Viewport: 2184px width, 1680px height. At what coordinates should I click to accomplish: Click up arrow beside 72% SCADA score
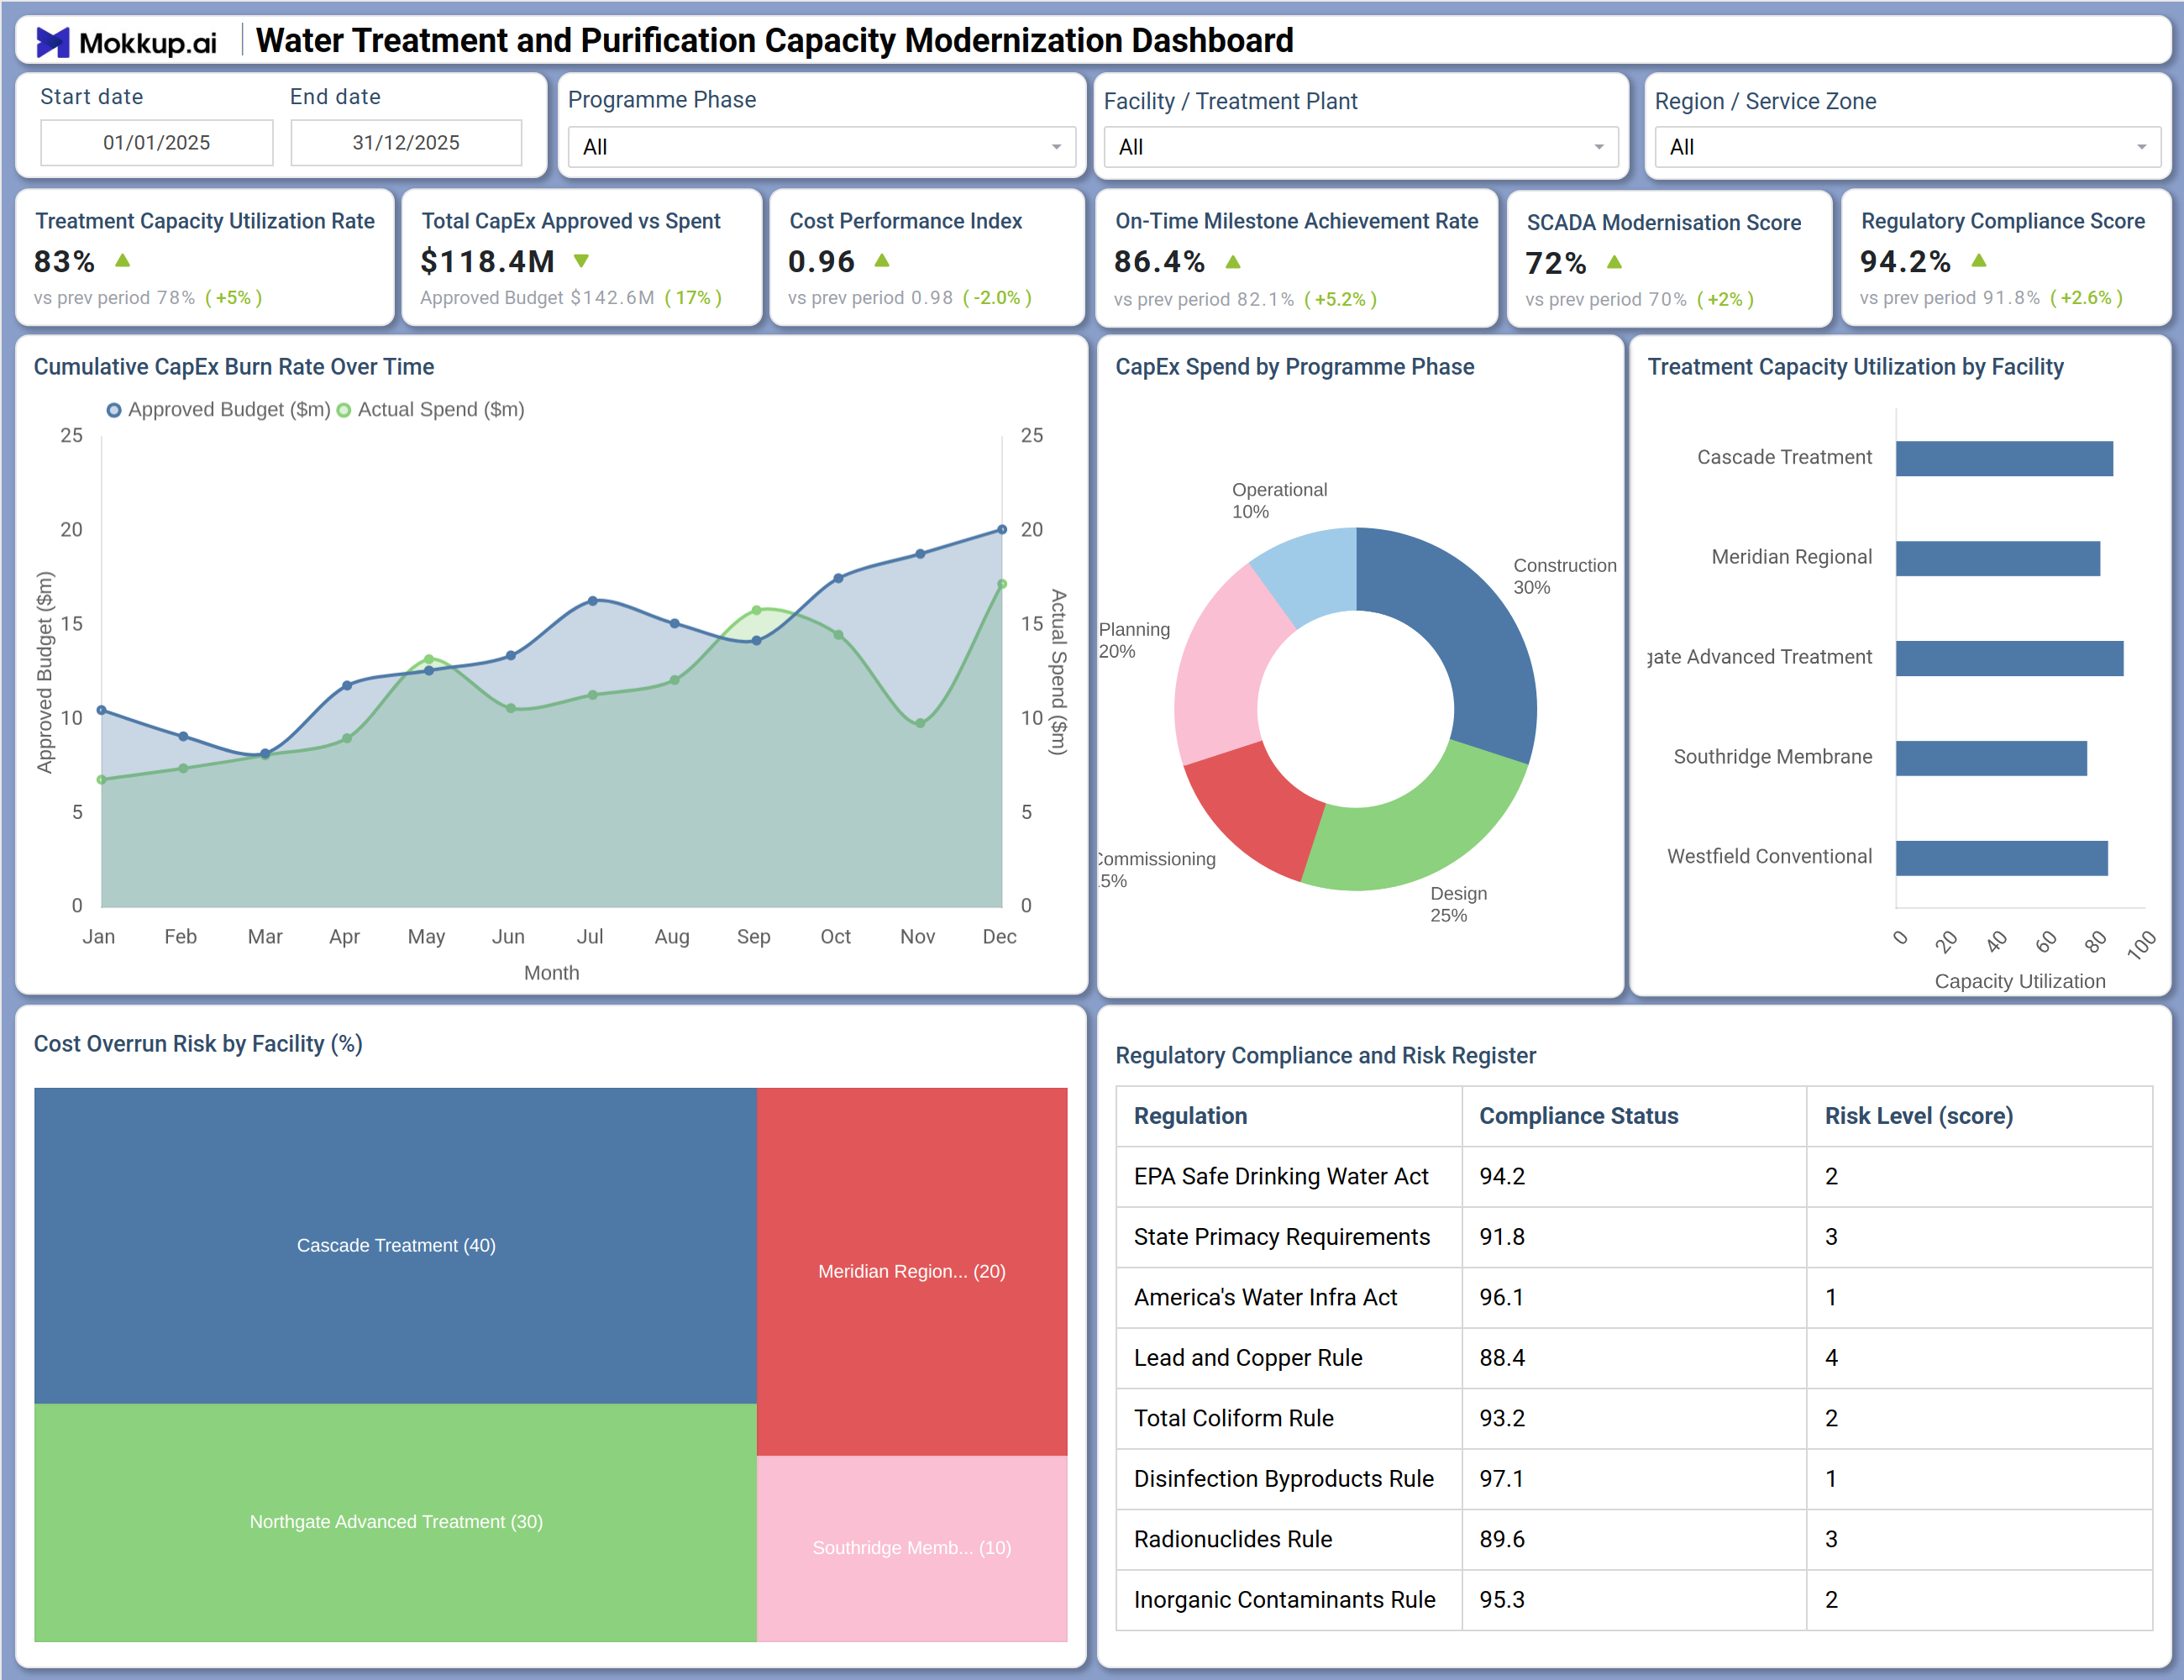(1614, 263)
